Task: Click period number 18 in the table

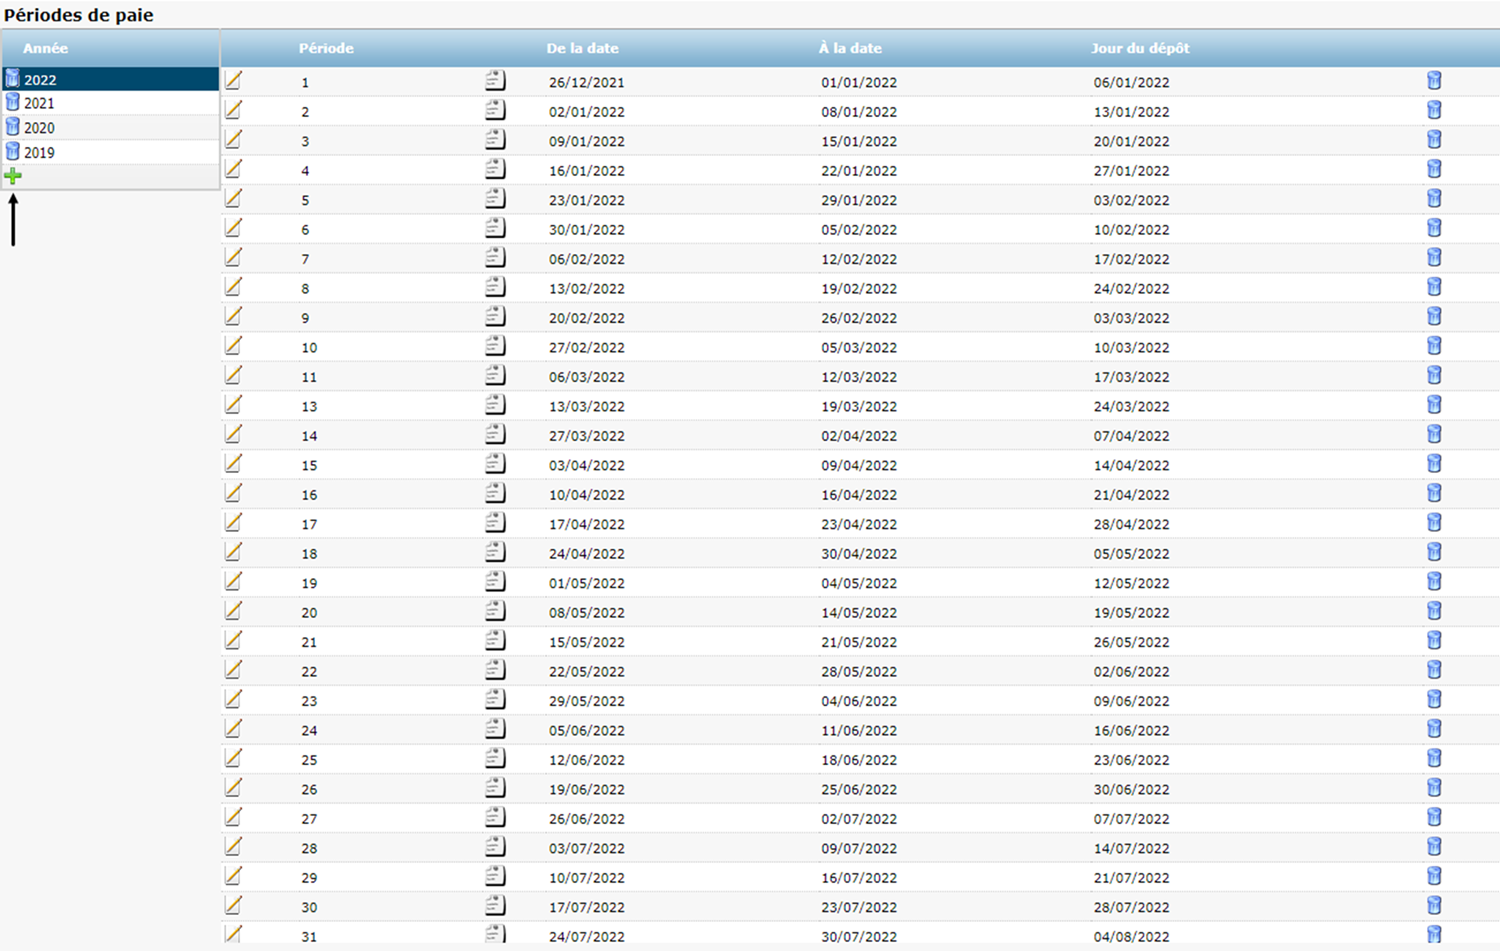Action: pos(309,553)
